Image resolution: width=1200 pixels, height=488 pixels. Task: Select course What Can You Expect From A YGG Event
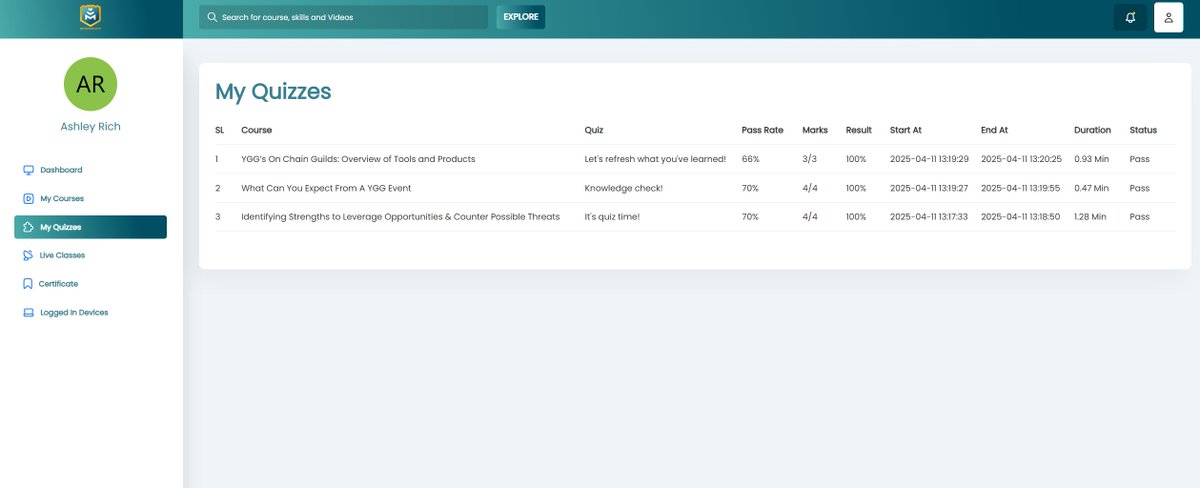(326, 188)
